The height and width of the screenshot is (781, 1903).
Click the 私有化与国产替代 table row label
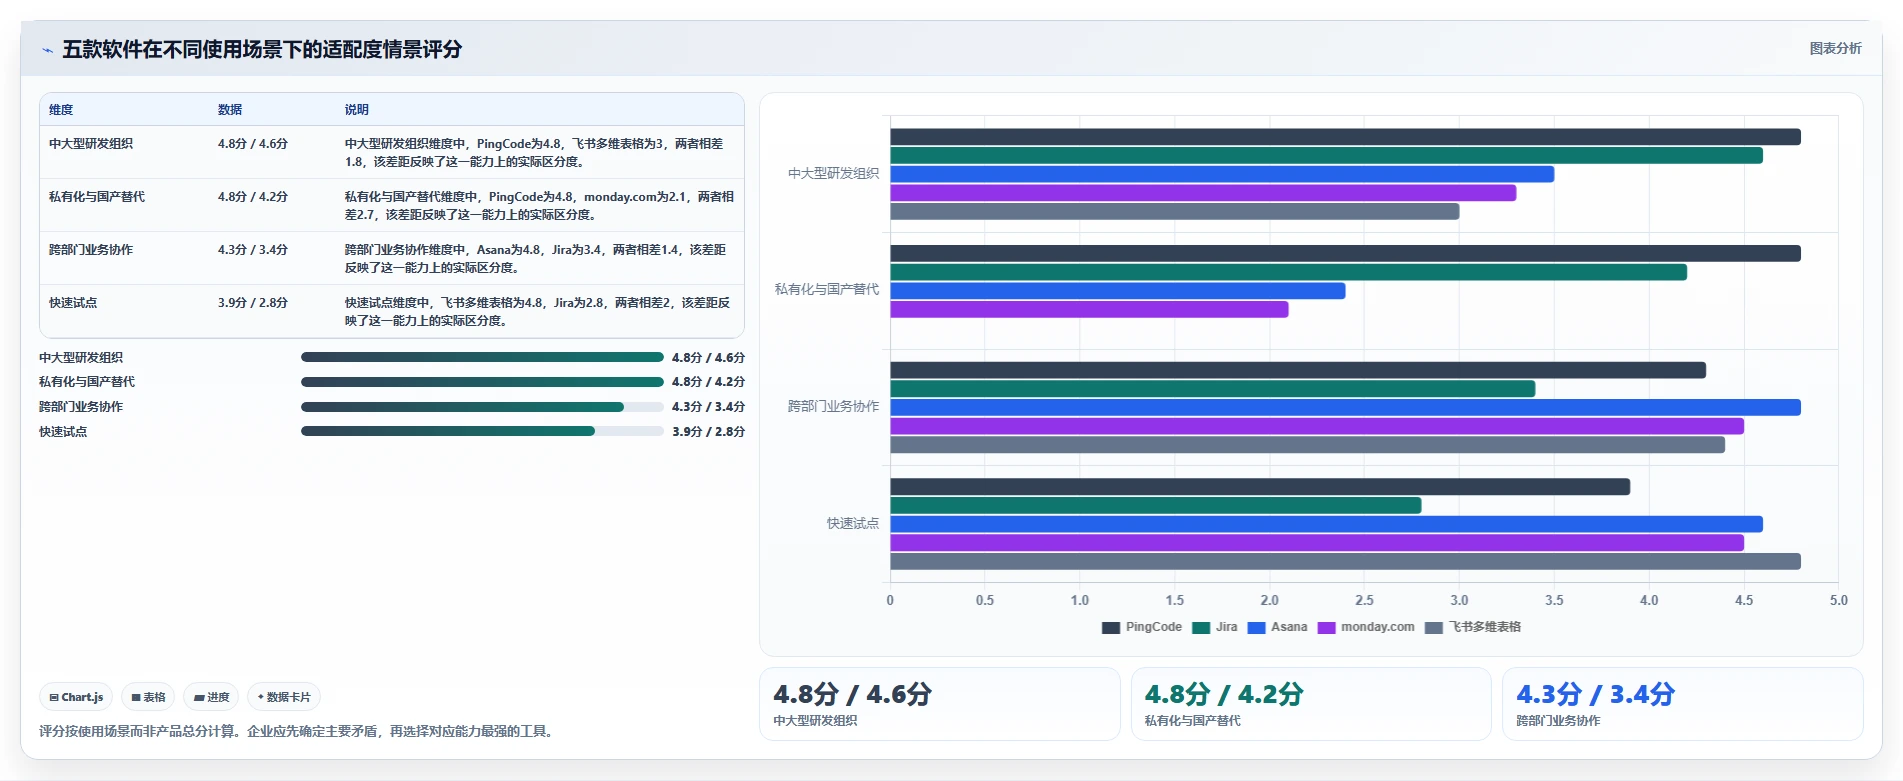(97, 197)
